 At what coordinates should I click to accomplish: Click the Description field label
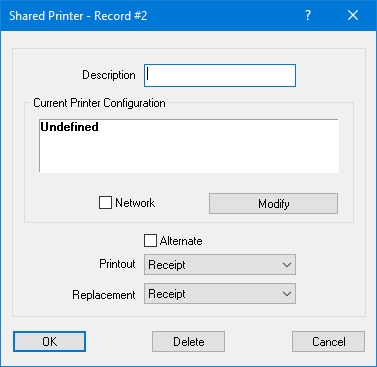click(x=109, y=75)
